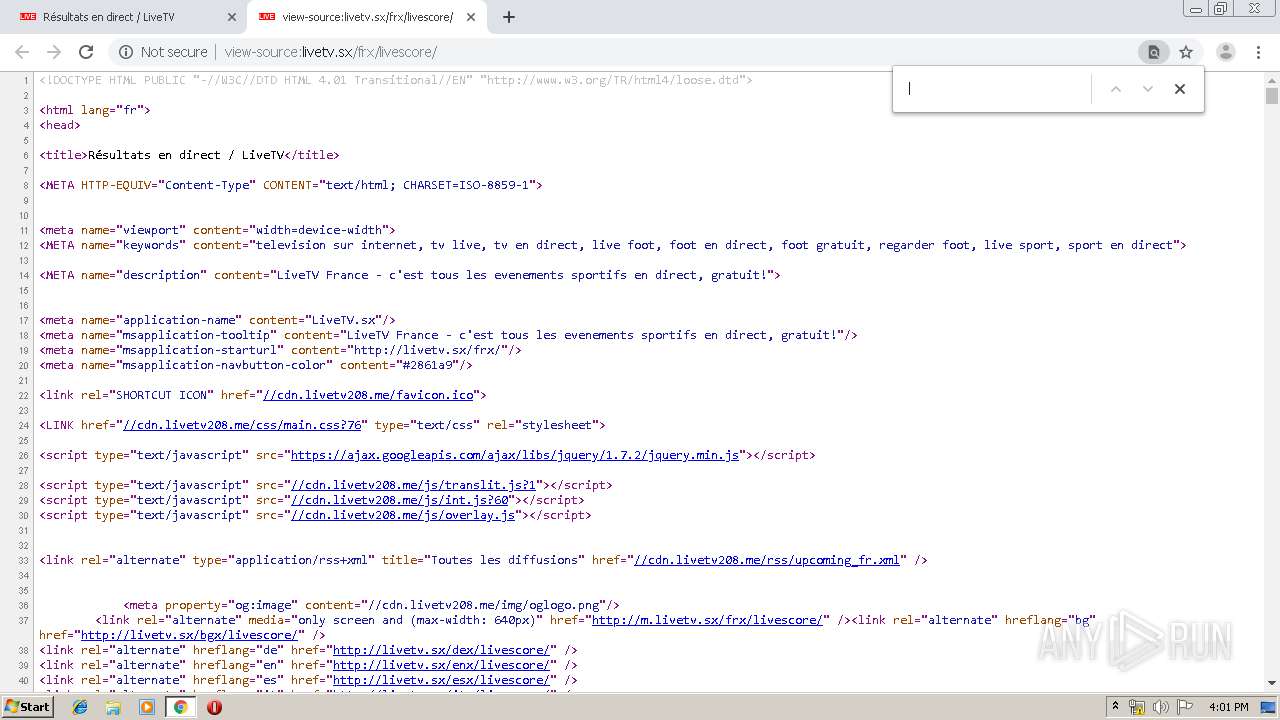Click the address bar URL
This screenshot has width=1280, height=720.
click(x=330, y=52)
